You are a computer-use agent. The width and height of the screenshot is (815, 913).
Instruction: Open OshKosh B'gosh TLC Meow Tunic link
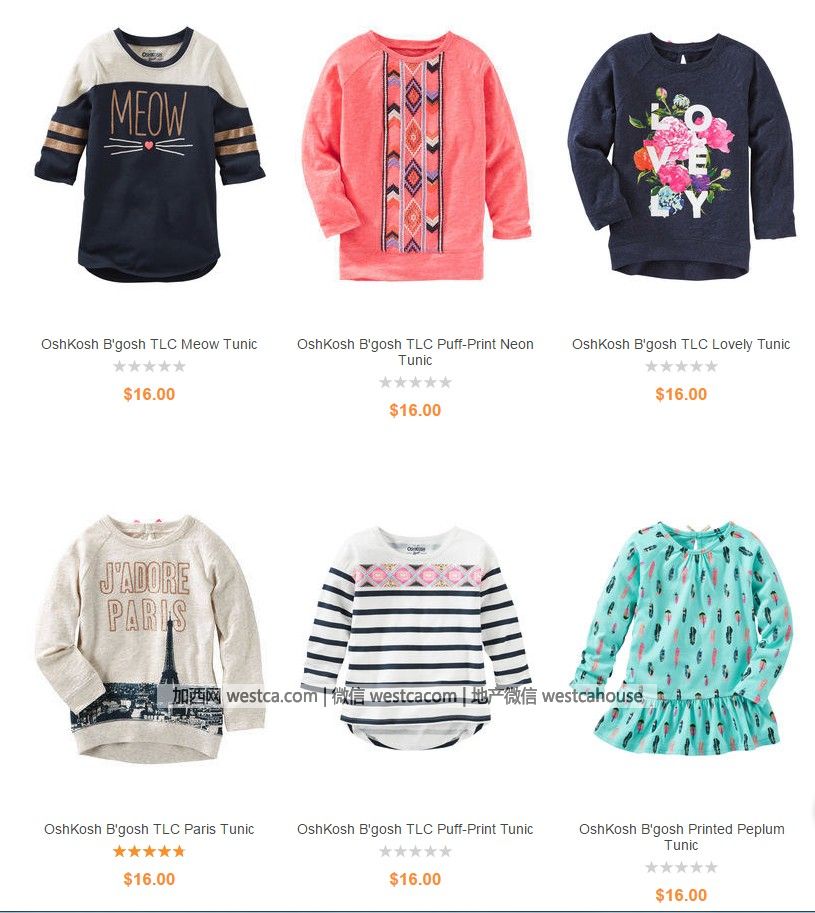149,344
